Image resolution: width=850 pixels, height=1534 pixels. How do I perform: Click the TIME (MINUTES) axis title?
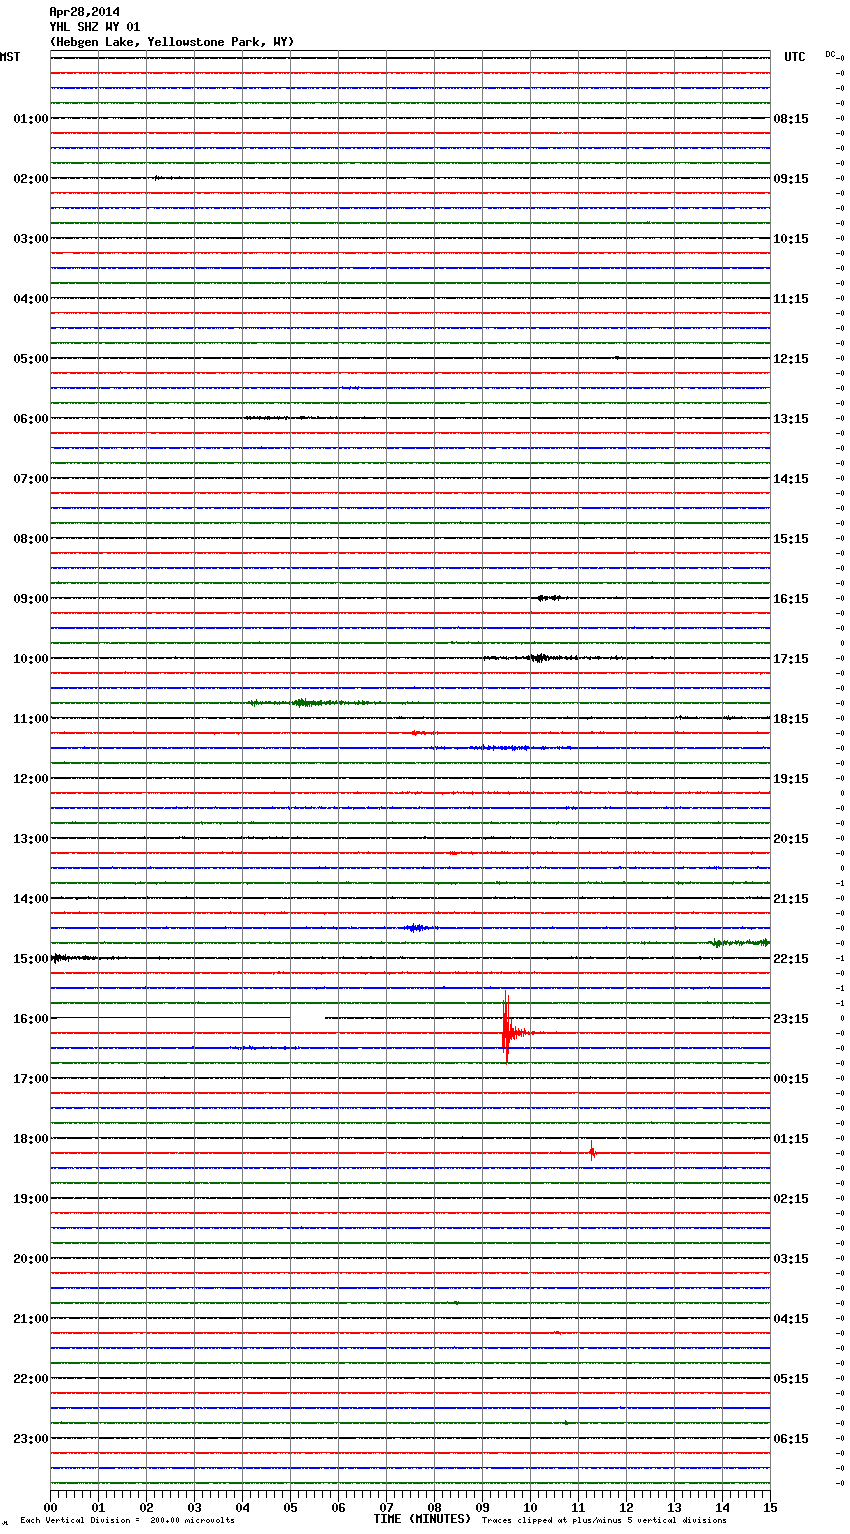tap(422, 1519)
